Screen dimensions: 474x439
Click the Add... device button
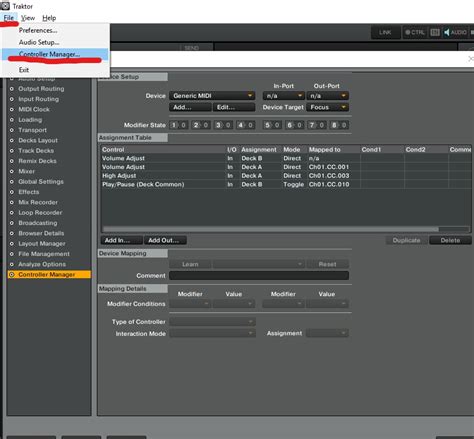(x=190, y=107)
